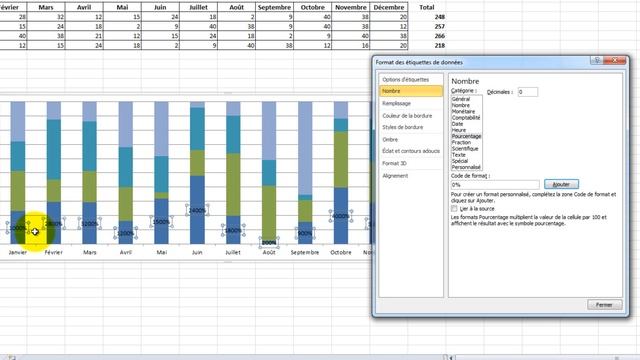Select the Novembre table header cell
640x360 pixels.
pos(351,7)
